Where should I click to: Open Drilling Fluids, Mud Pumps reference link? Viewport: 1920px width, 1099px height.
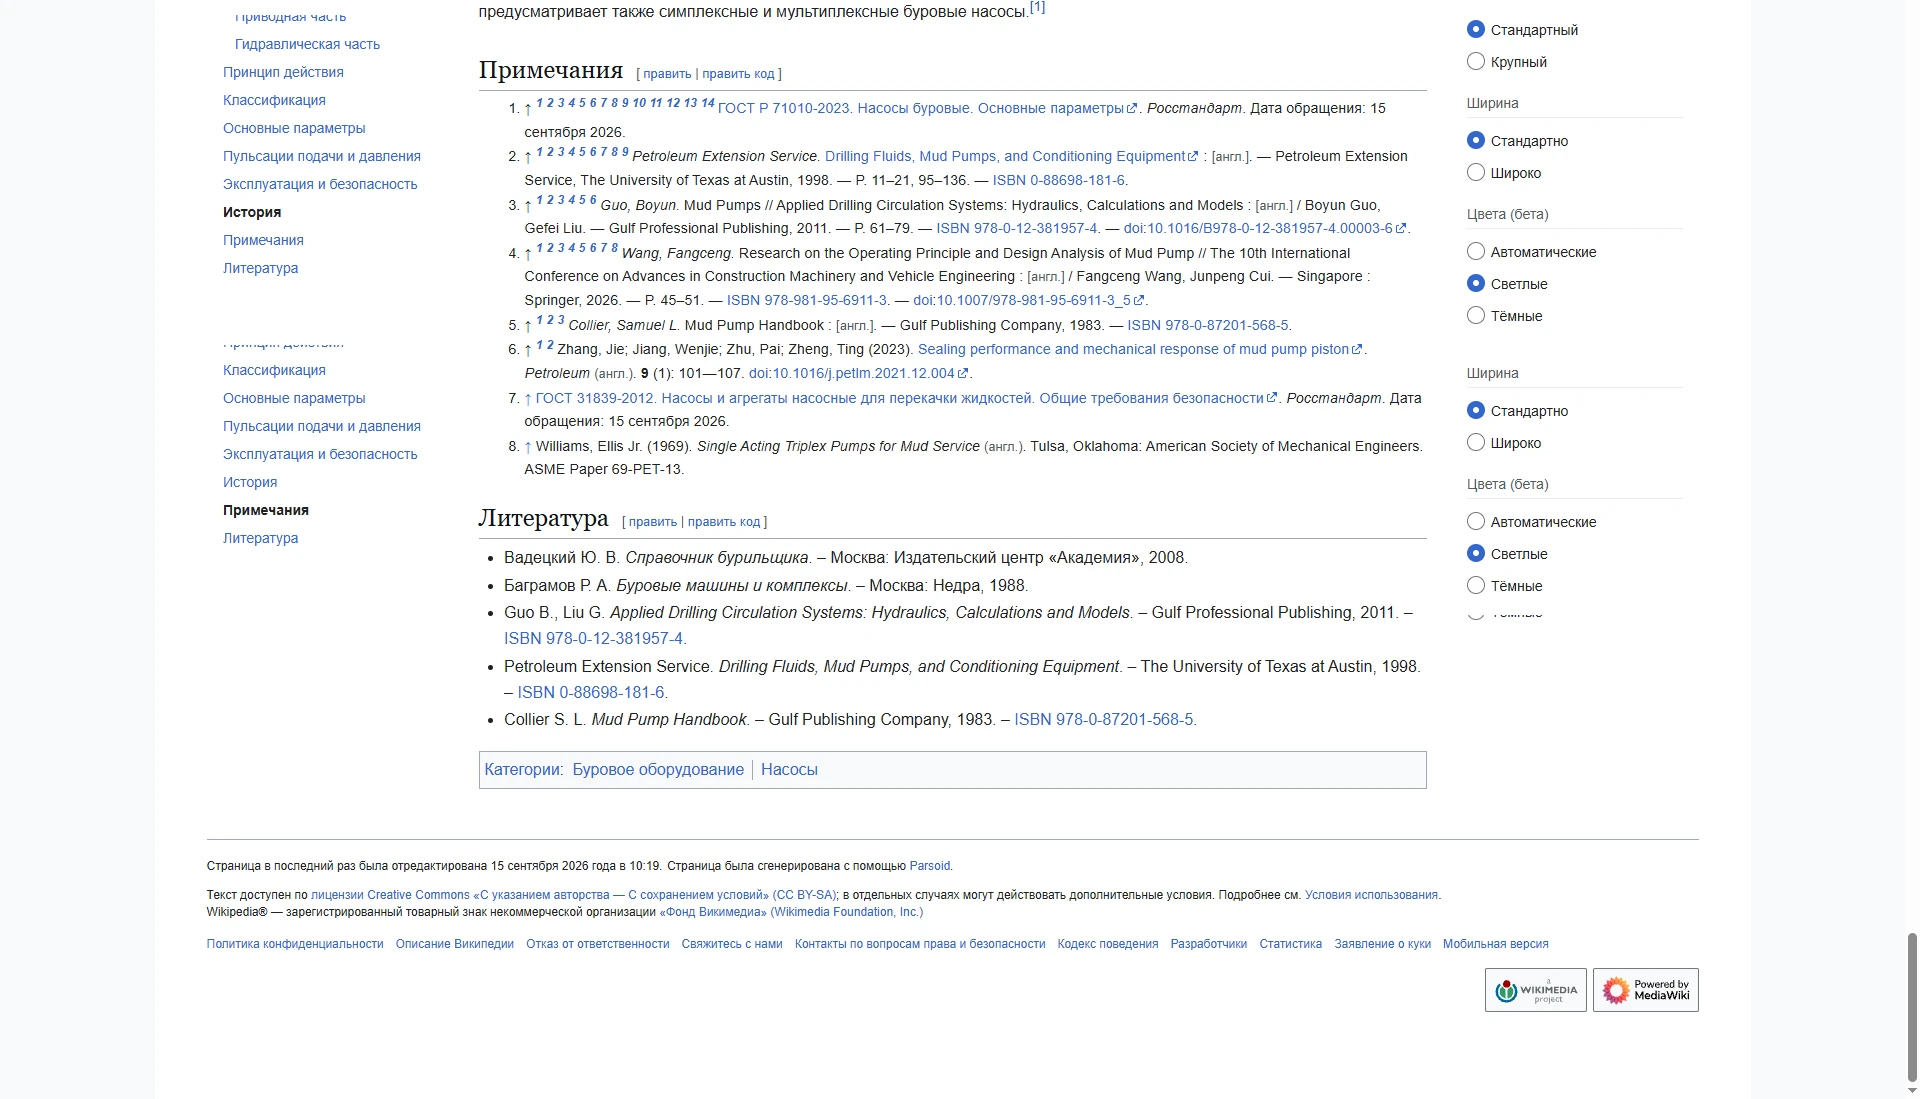[x=1005, y=156]
